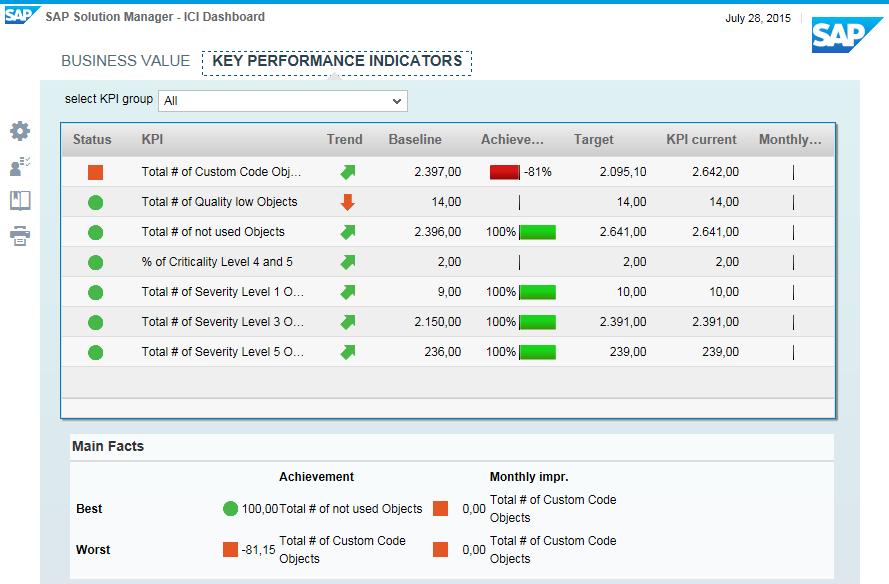Click green trend arrow of Custom Code Obj row
The image size is (889, 584).
(x=348, y=172)
